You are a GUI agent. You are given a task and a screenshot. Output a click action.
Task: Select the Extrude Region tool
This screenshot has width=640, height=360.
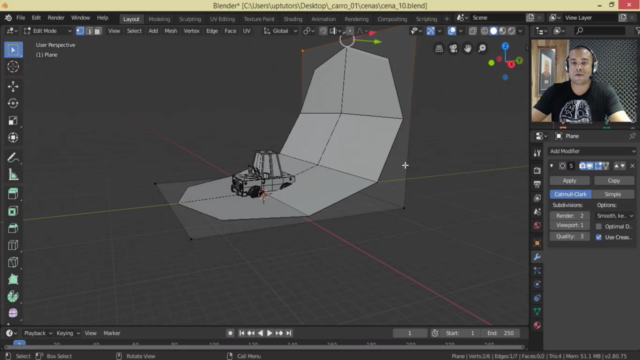(x=13, y=194)
